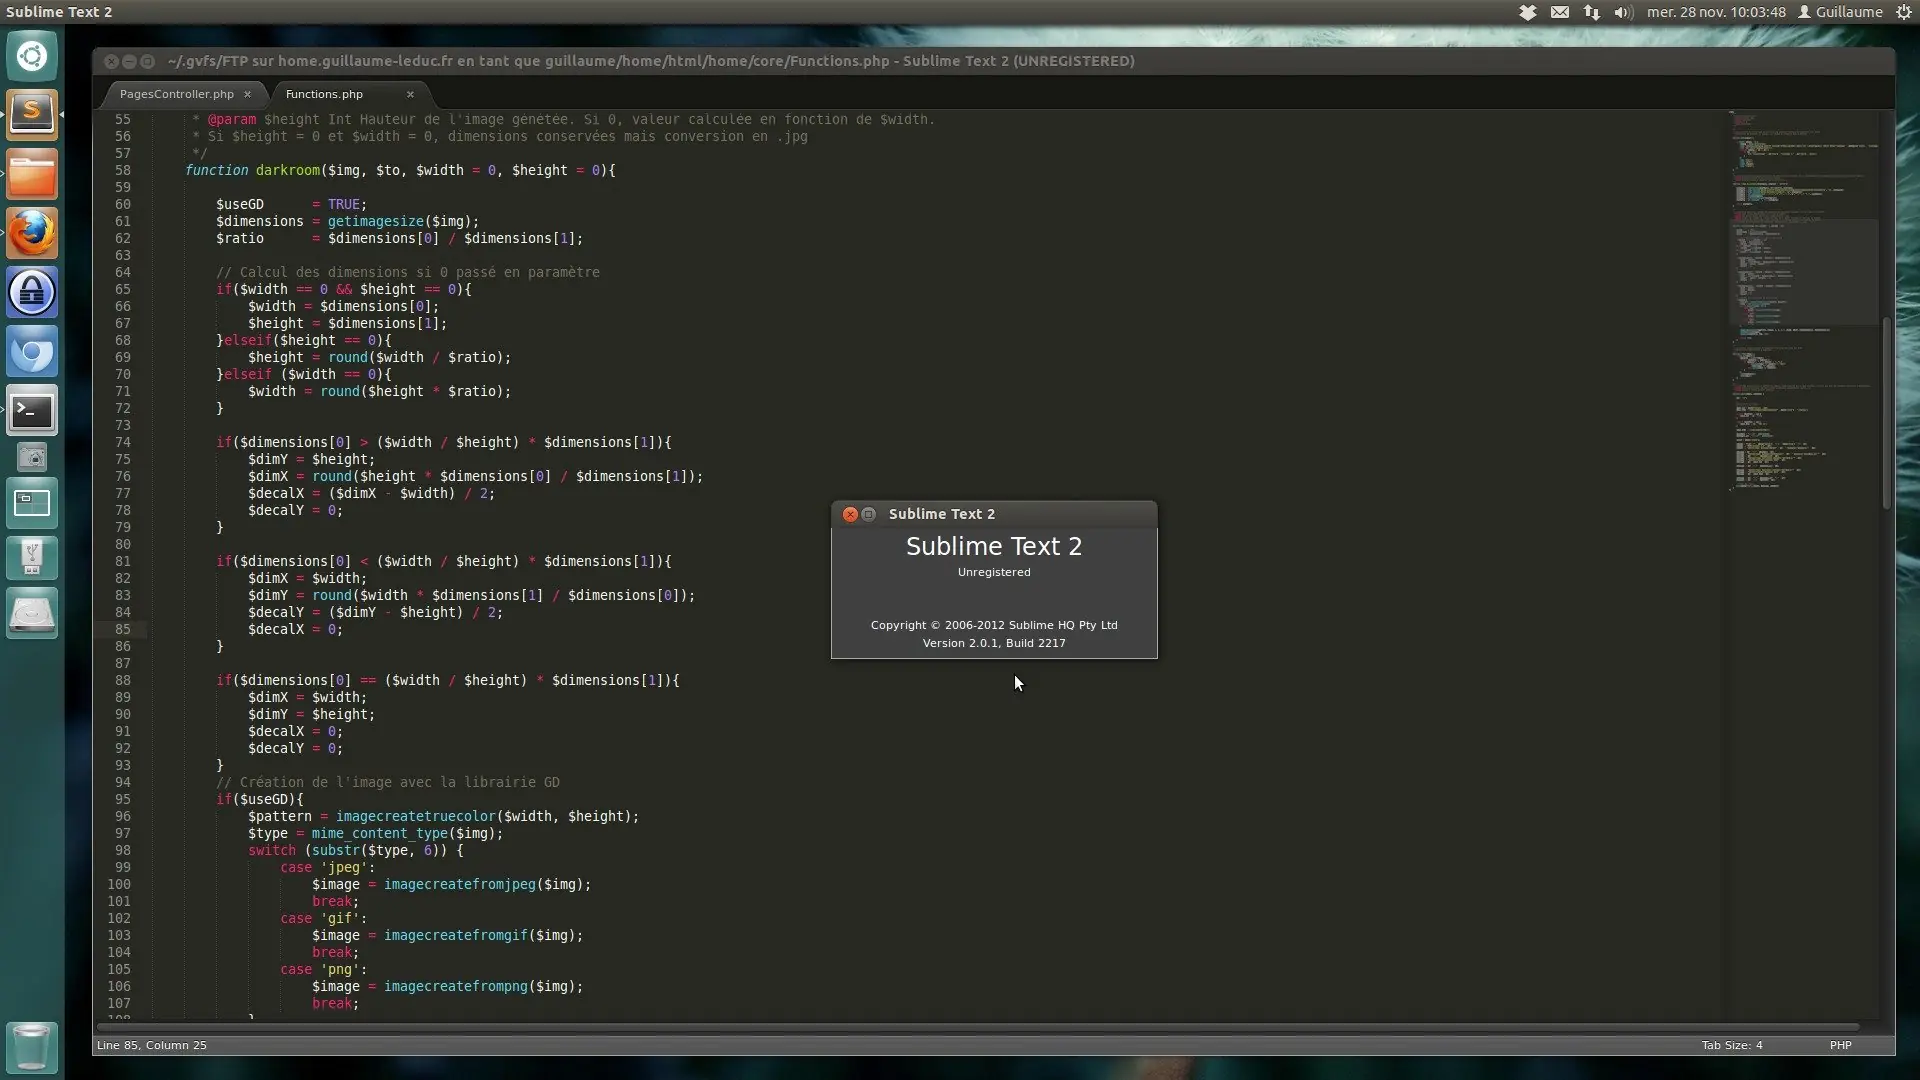Maximize the main Sublime Text editor window

tap(147, 61)
